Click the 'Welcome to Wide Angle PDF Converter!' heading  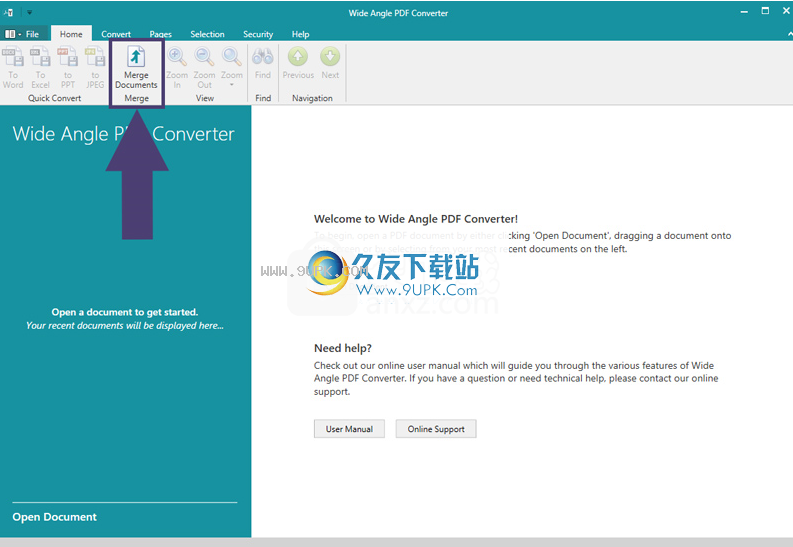click(416, 219)
